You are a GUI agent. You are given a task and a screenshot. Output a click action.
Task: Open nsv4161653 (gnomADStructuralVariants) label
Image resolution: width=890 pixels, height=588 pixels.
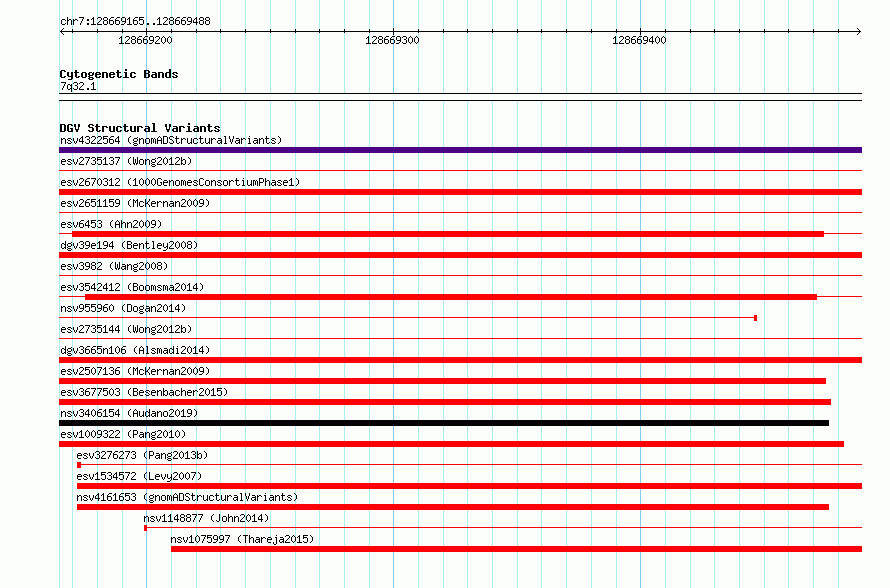tap(187, 497)
